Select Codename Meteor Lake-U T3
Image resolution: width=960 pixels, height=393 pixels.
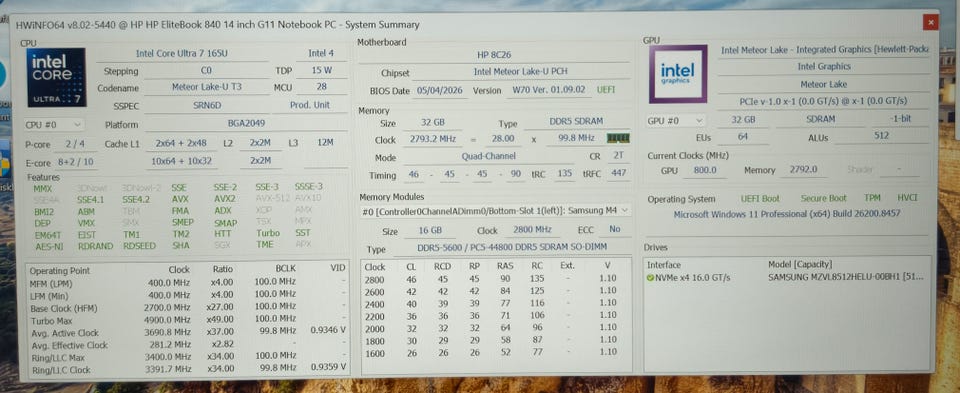click(x=206, y=87)
